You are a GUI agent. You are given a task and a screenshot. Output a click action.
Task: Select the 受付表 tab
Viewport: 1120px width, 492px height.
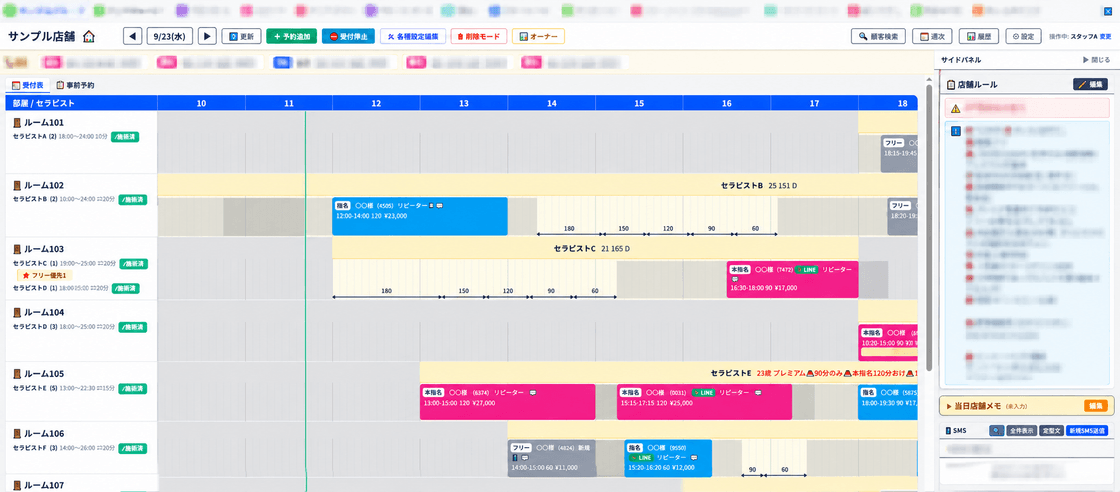pyautogui.click(x=27, y=86)
